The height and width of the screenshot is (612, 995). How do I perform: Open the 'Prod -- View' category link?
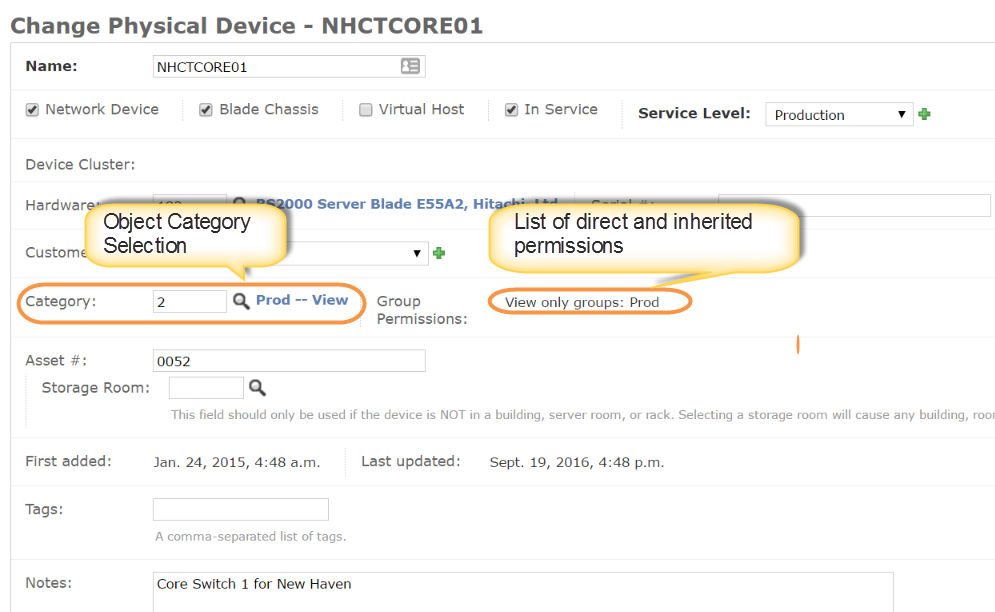click(302, 300)
